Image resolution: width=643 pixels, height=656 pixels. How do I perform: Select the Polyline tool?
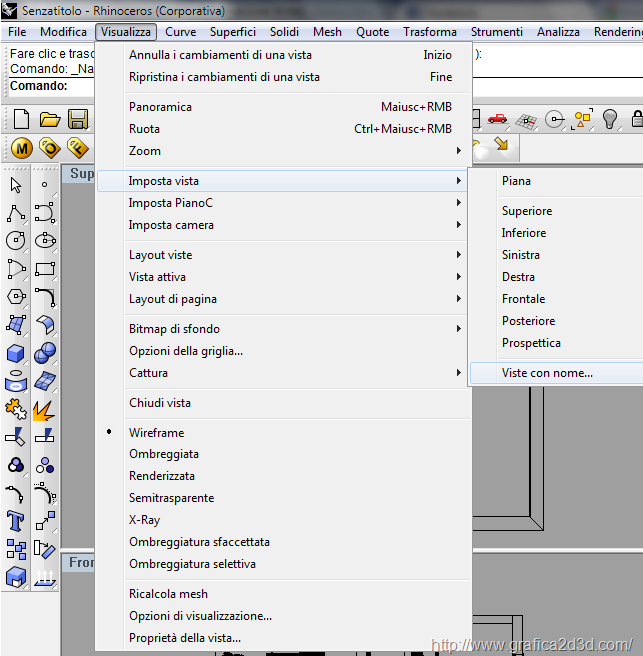click(x=16, y=213)
